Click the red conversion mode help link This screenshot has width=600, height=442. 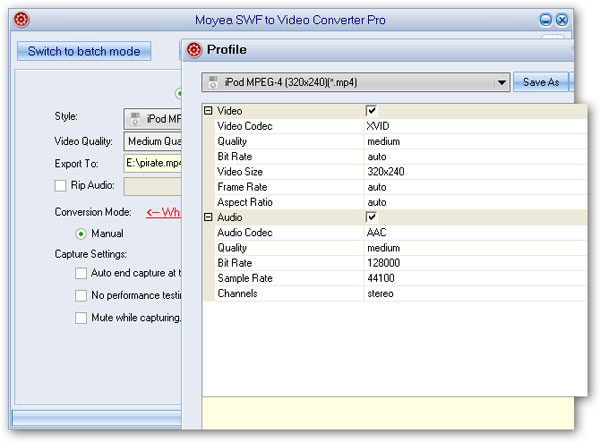point(163,212)
